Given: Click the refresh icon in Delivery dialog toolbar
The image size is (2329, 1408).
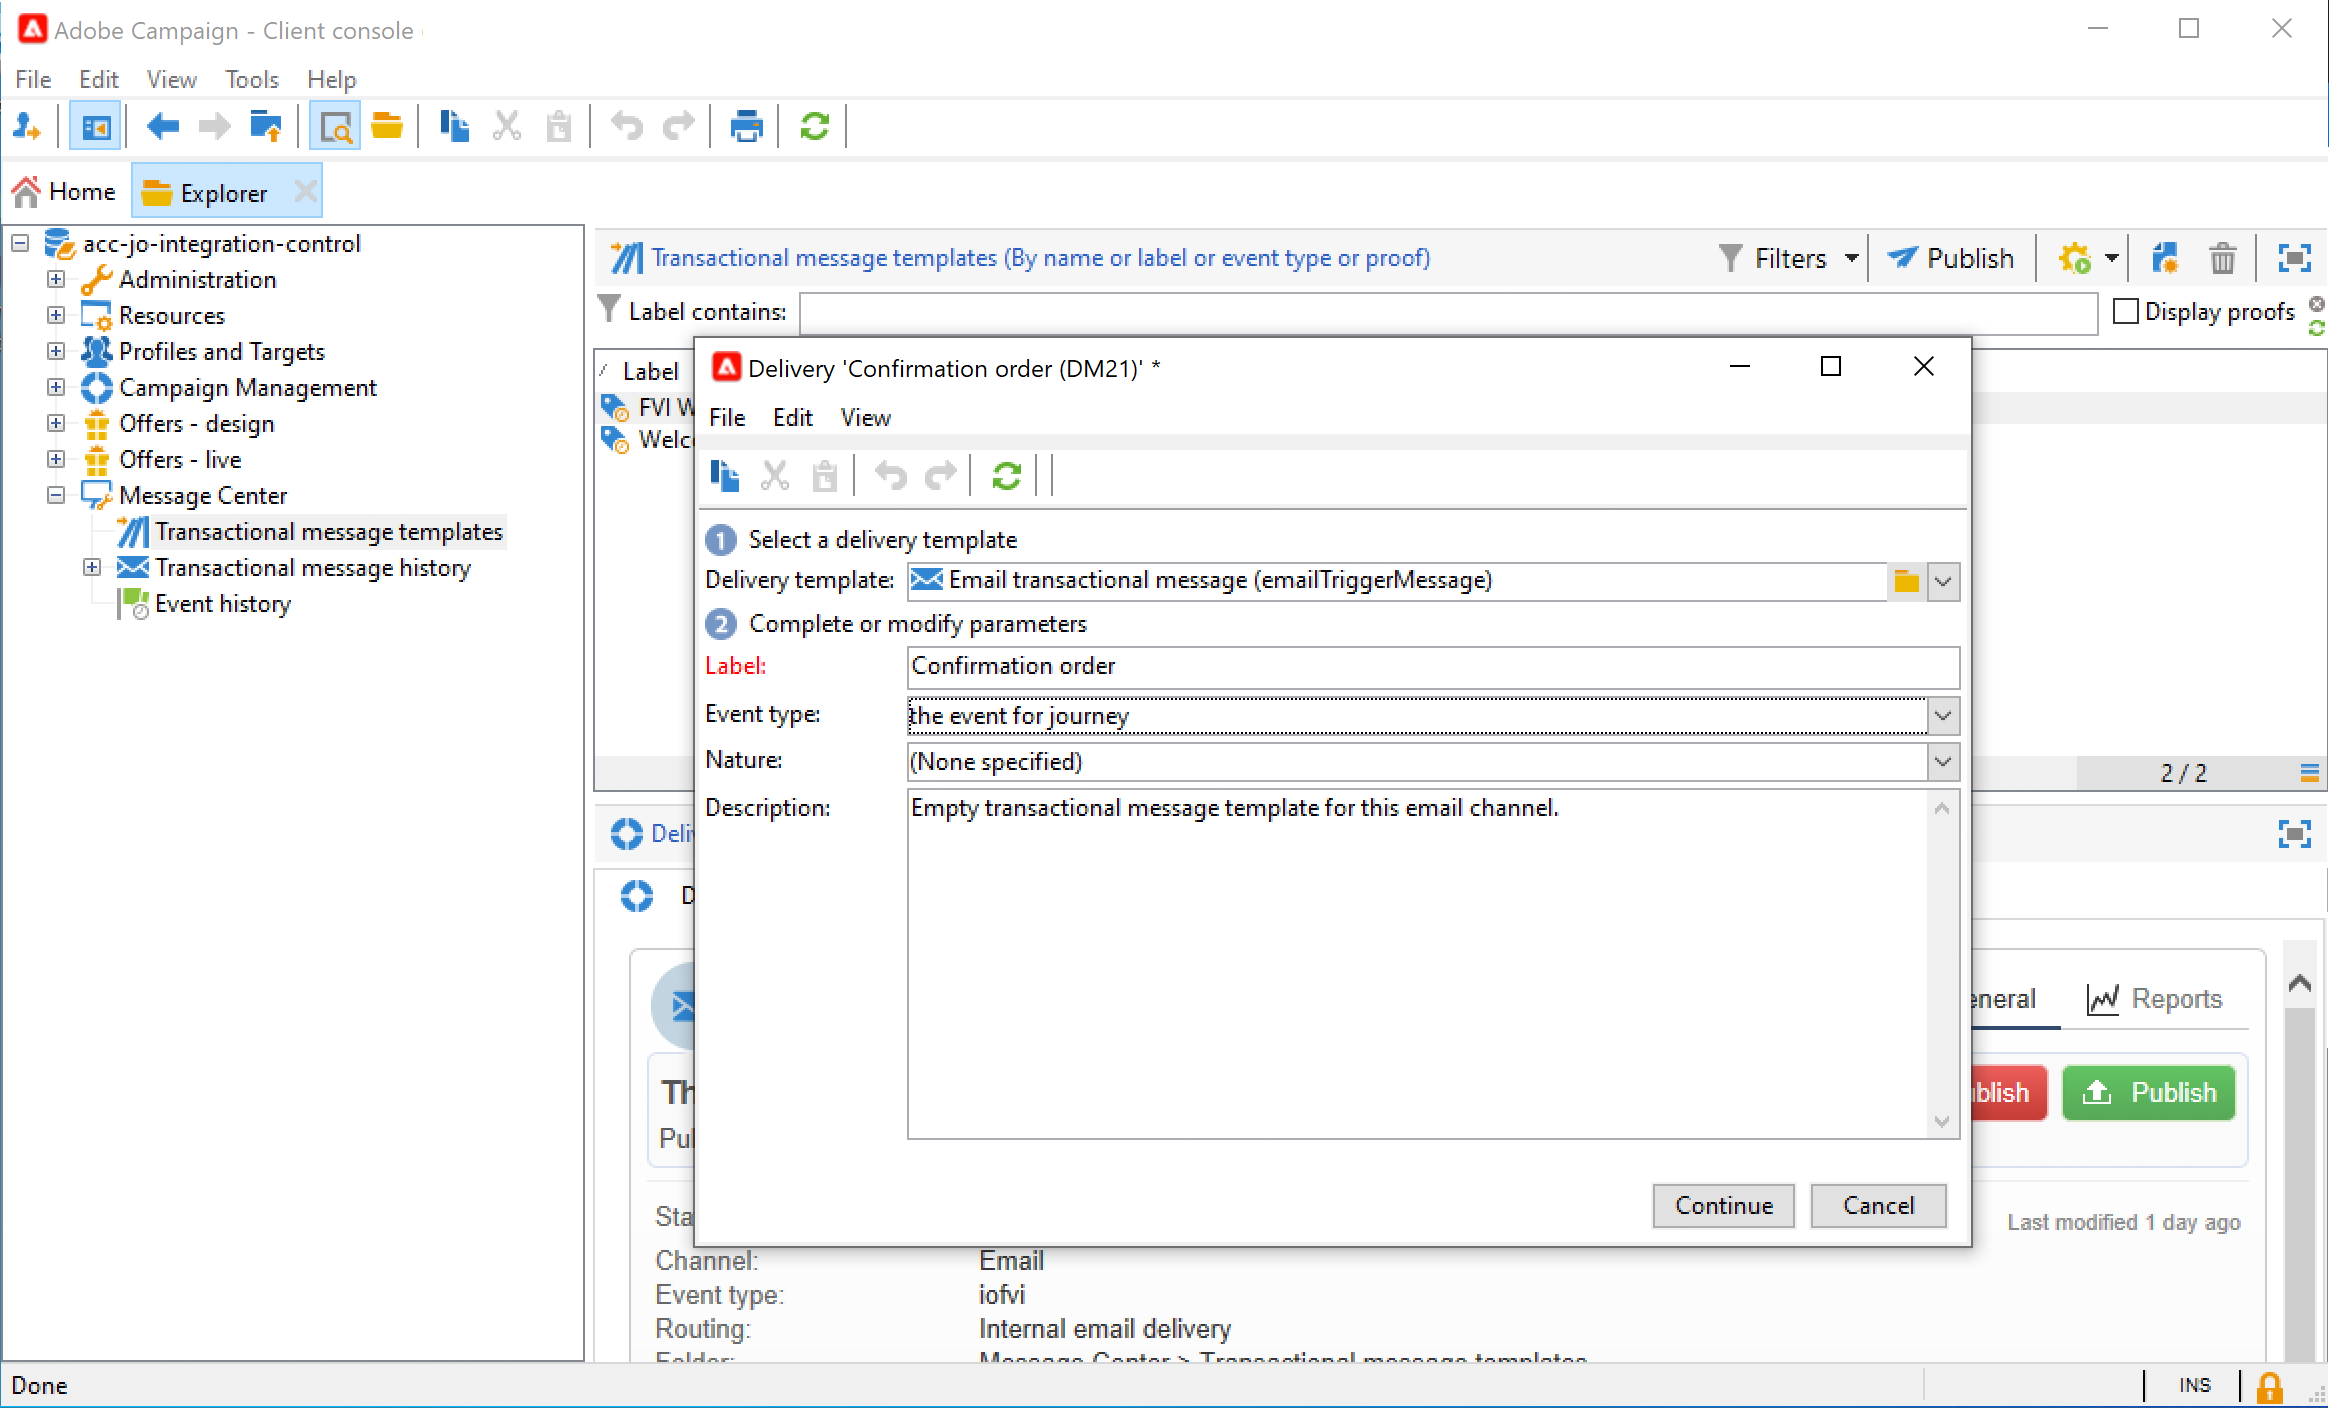Looking at the screenshot, I should (x=1006, y=476).
